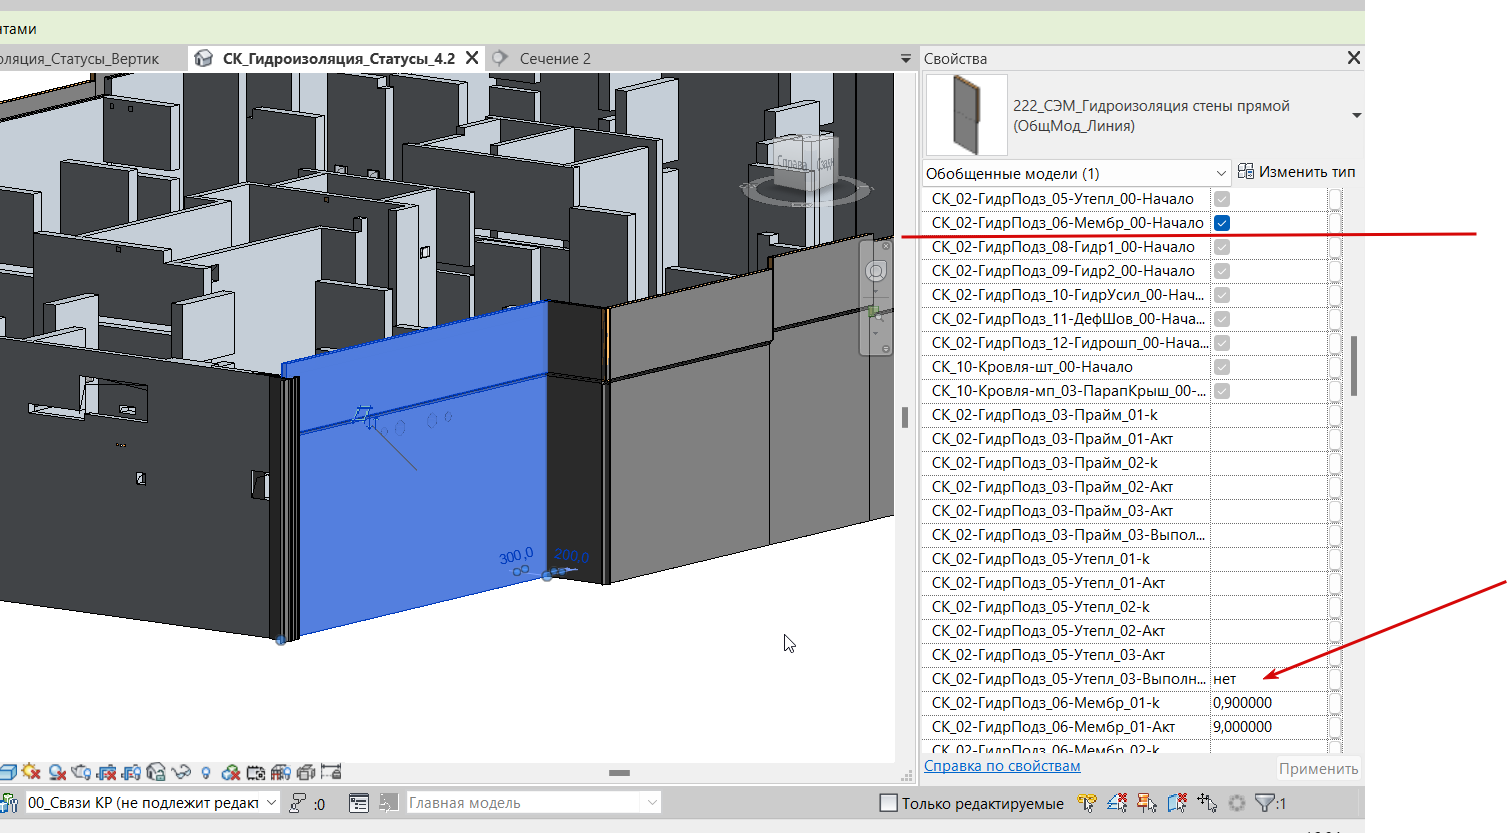Screen dimensions: 1507x833
Task: Uncheck СК_02-ГидрПодз_06-Мембр_00-Начало checkbox
Action: click(x=1222, y=223)
